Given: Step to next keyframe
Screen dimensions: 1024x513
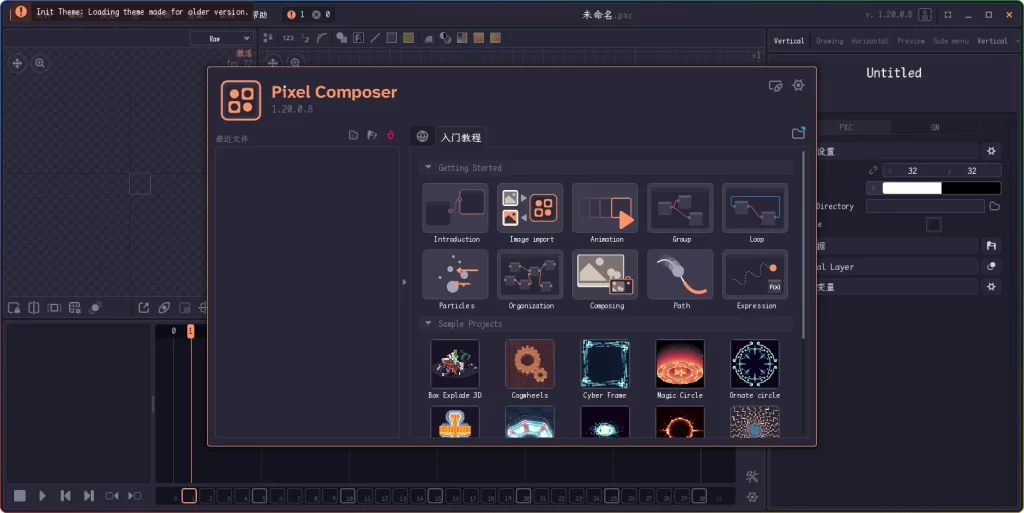Looking at the screenshot, I should (x=135, y=496).
